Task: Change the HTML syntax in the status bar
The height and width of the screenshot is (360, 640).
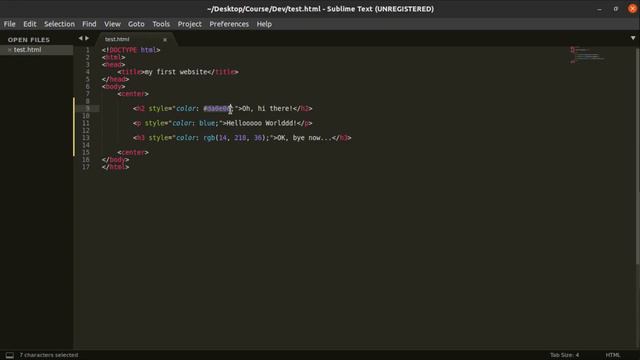Action: click(613, 355)
